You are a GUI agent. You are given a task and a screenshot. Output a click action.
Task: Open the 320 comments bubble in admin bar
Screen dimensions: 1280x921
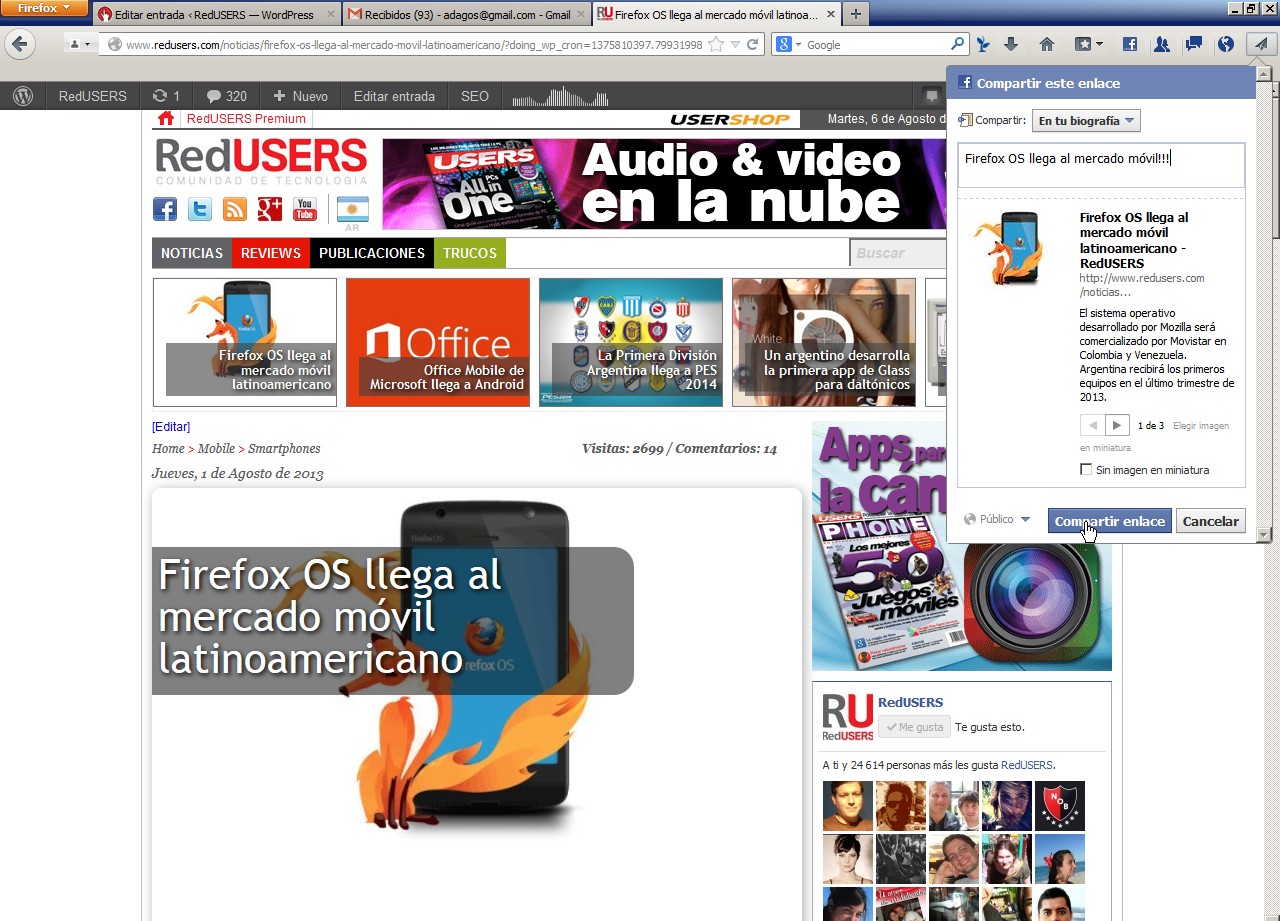coord(227,96)
